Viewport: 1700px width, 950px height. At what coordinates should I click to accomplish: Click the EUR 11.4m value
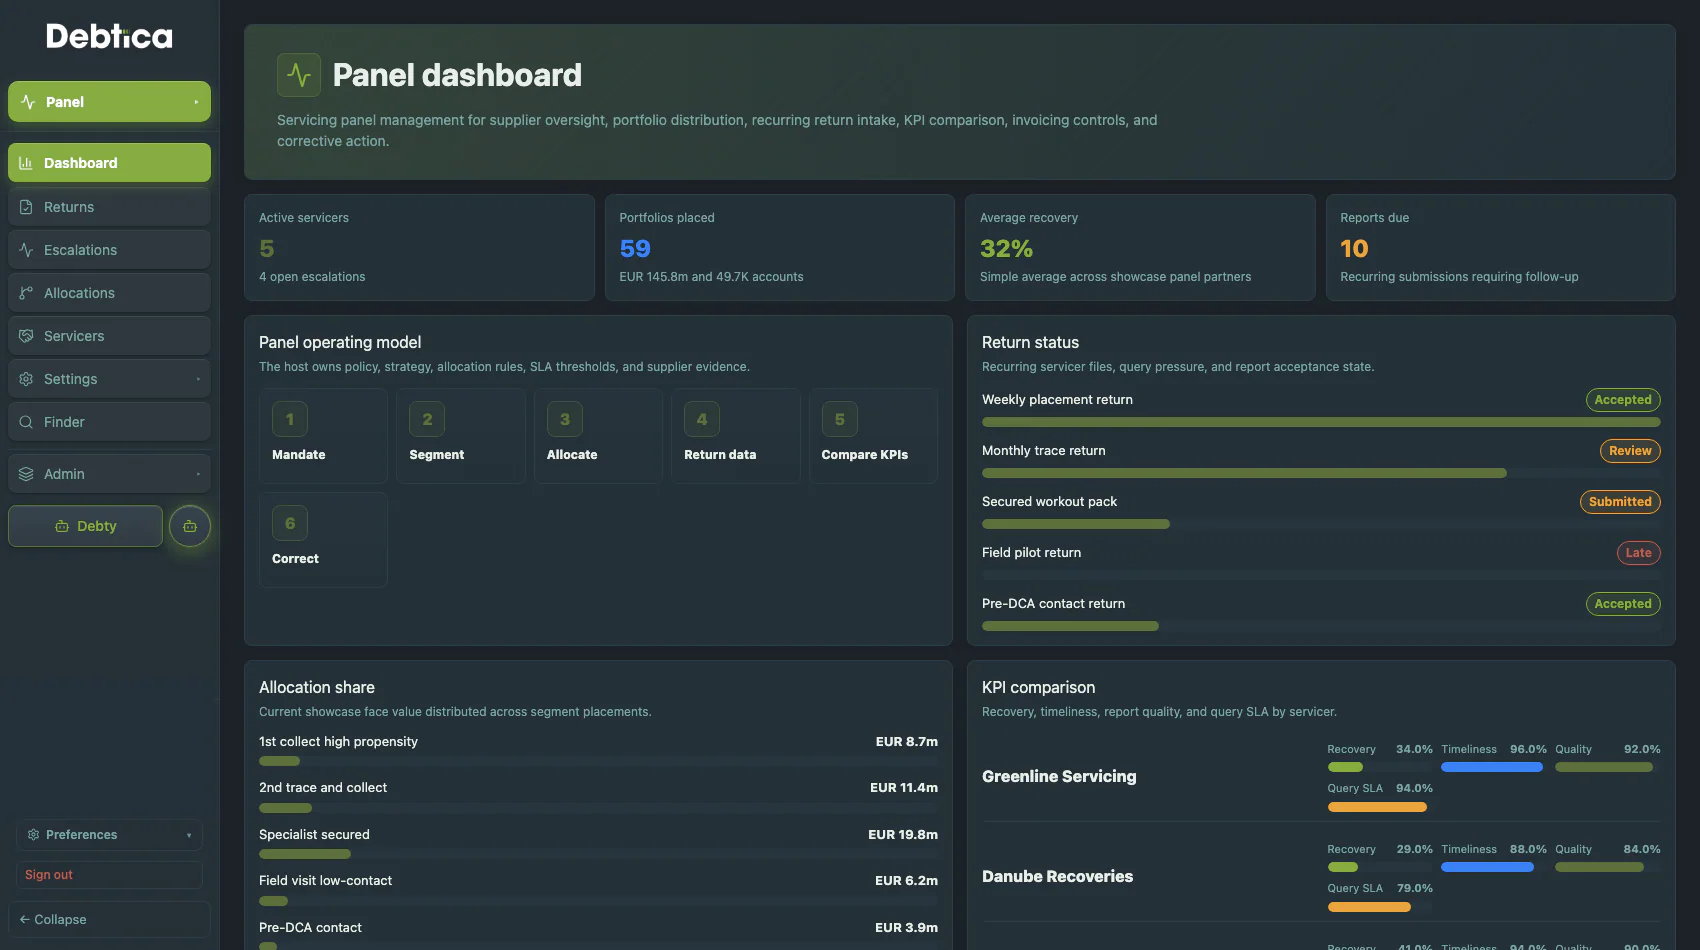[904, 788]
